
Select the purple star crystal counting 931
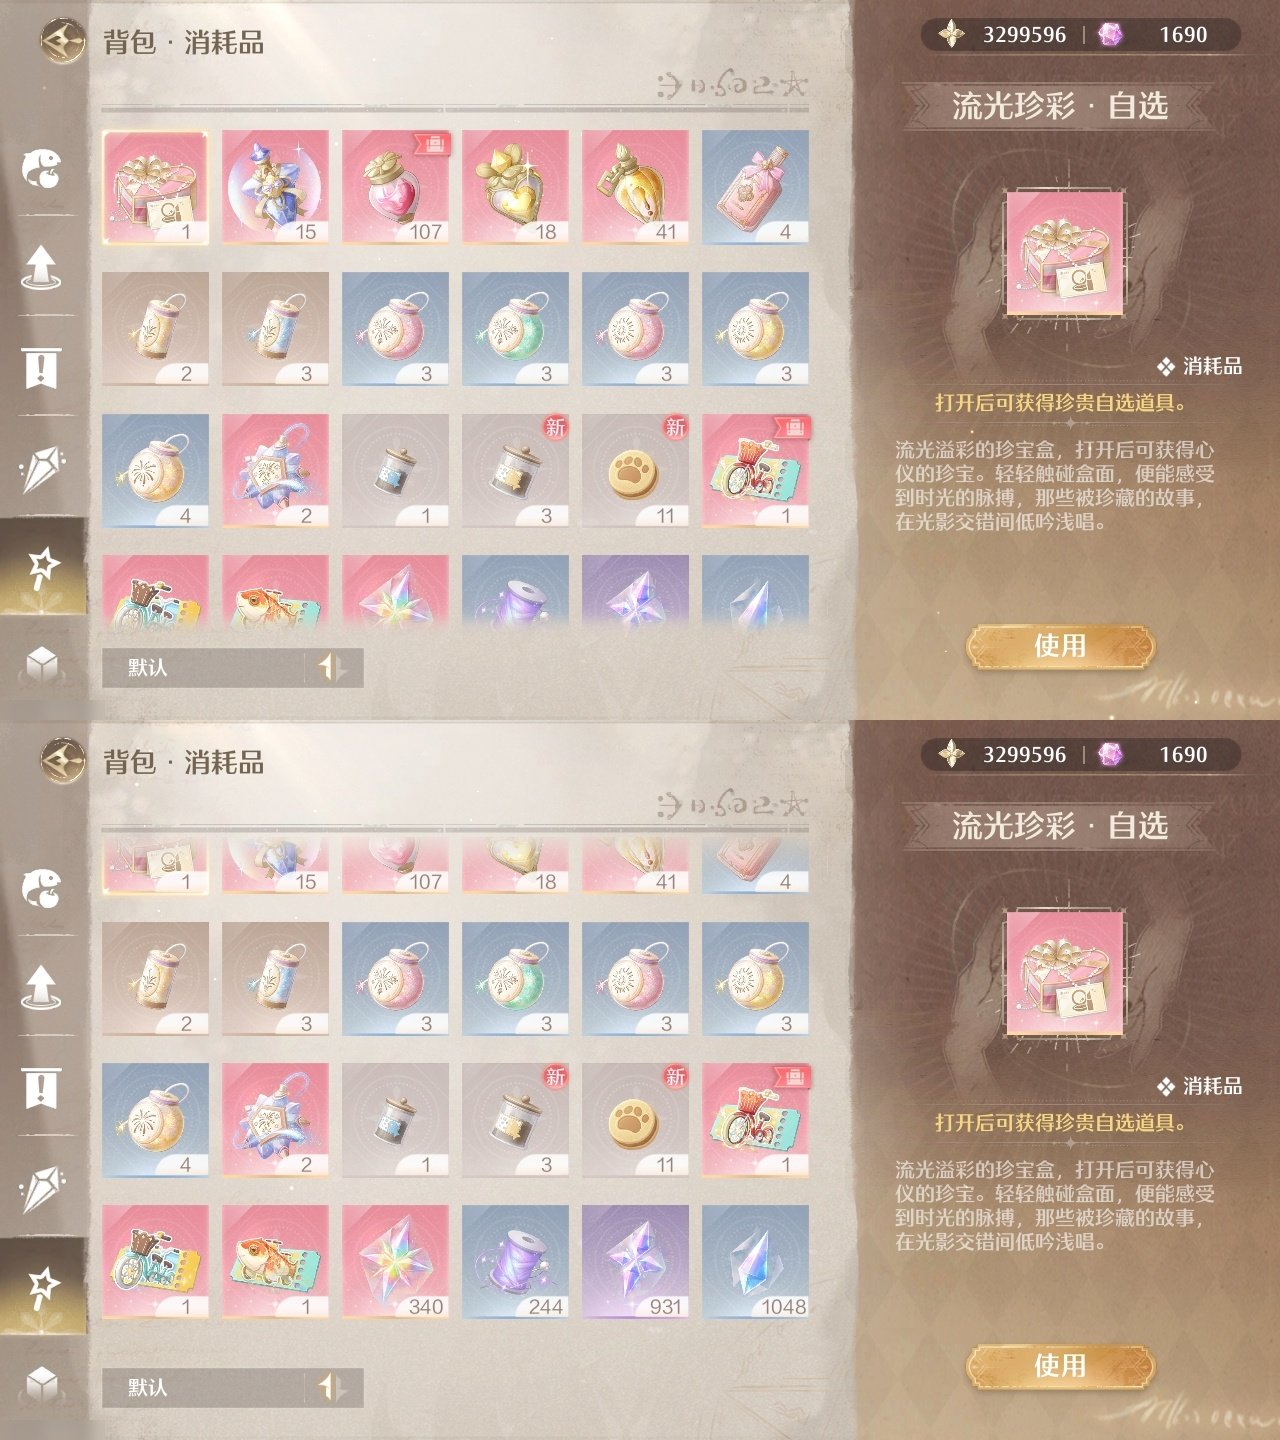pos(636,1262)
